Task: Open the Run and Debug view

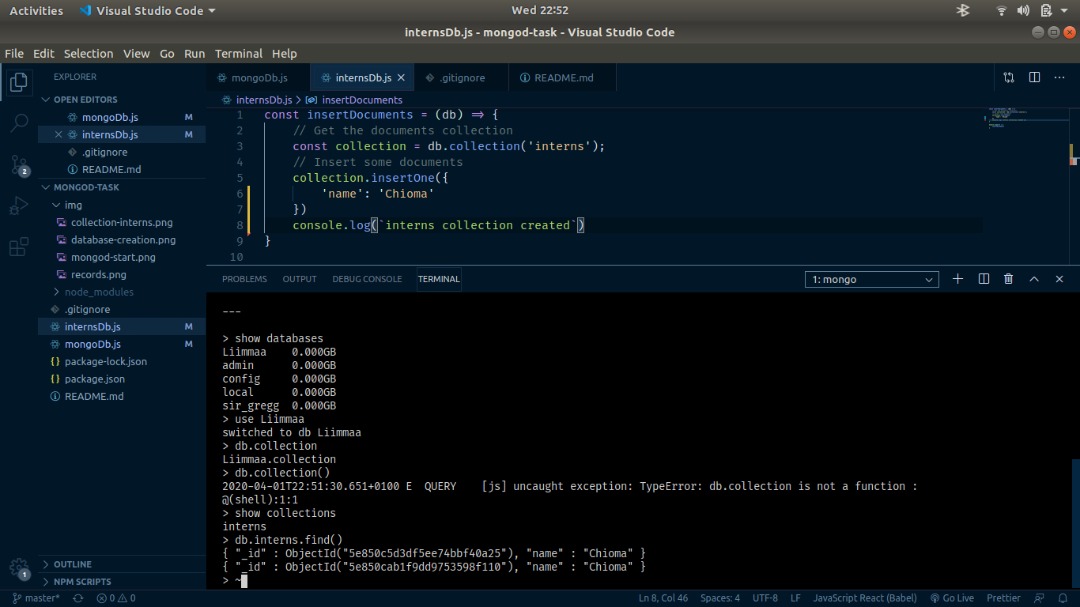Action: (x=19, y=205)
